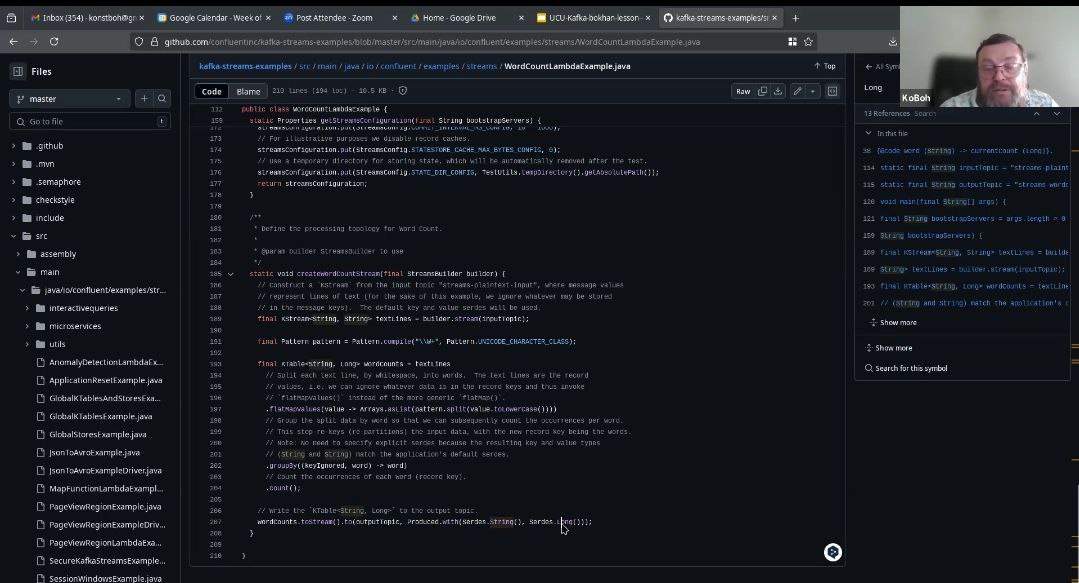
Task: Expand the interactivequeries folder chevron
Action: click(28, 308)
